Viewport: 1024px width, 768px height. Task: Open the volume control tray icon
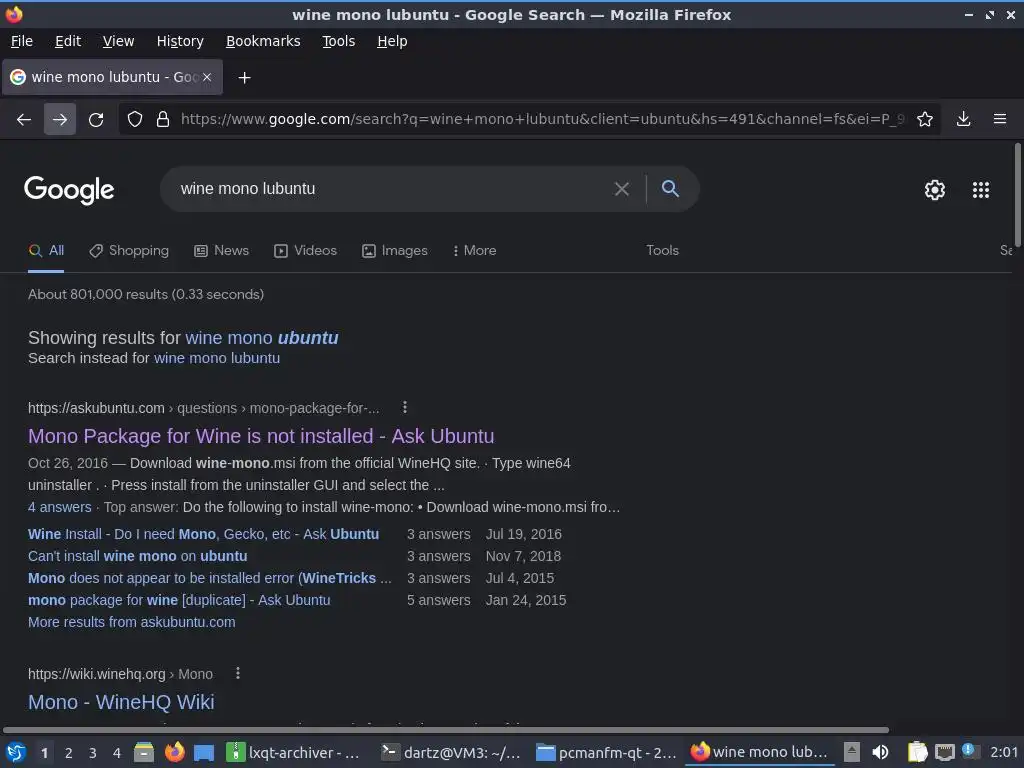click(880, 752)
